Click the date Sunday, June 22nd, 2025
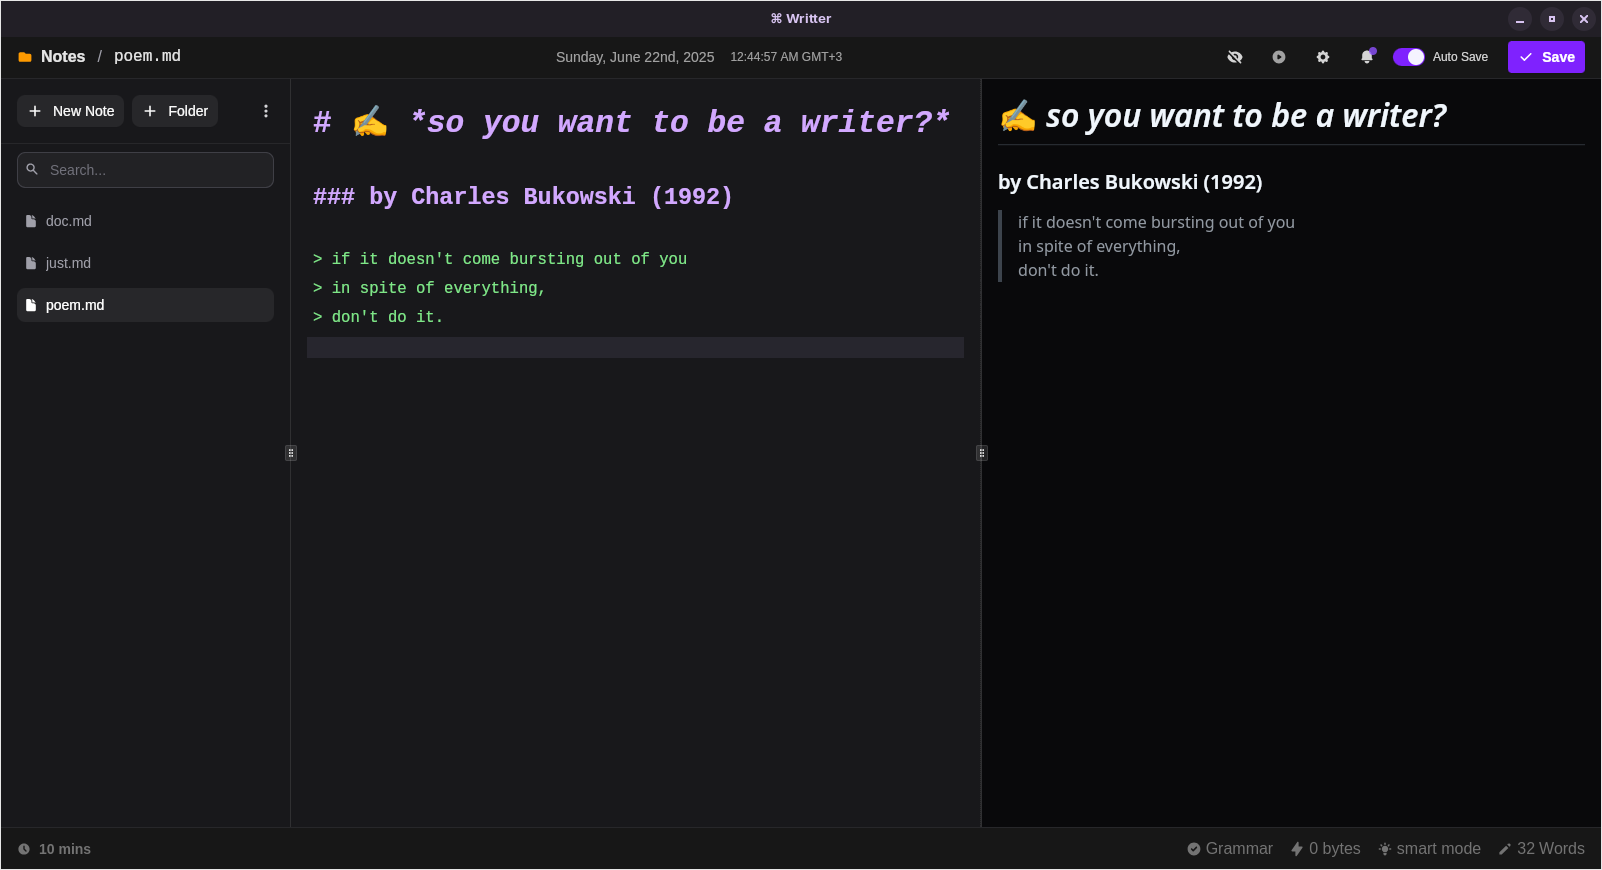Viewport: 1602px width, 870px height. 635,57
